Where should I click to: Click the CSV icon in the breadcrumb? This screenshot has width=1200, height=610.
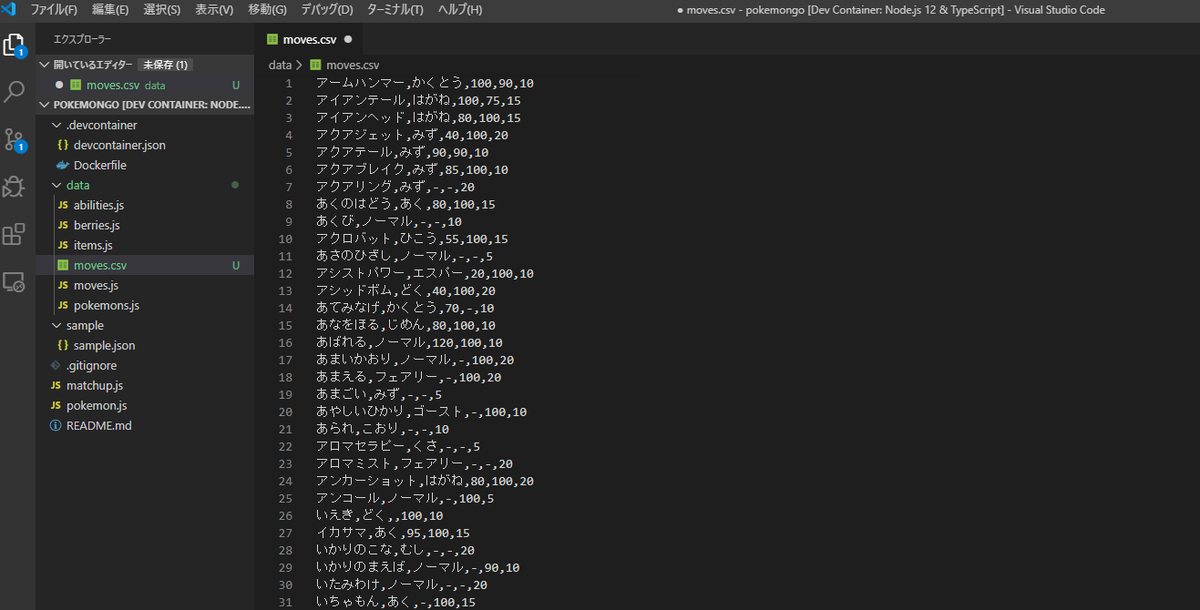coord(318,65)
